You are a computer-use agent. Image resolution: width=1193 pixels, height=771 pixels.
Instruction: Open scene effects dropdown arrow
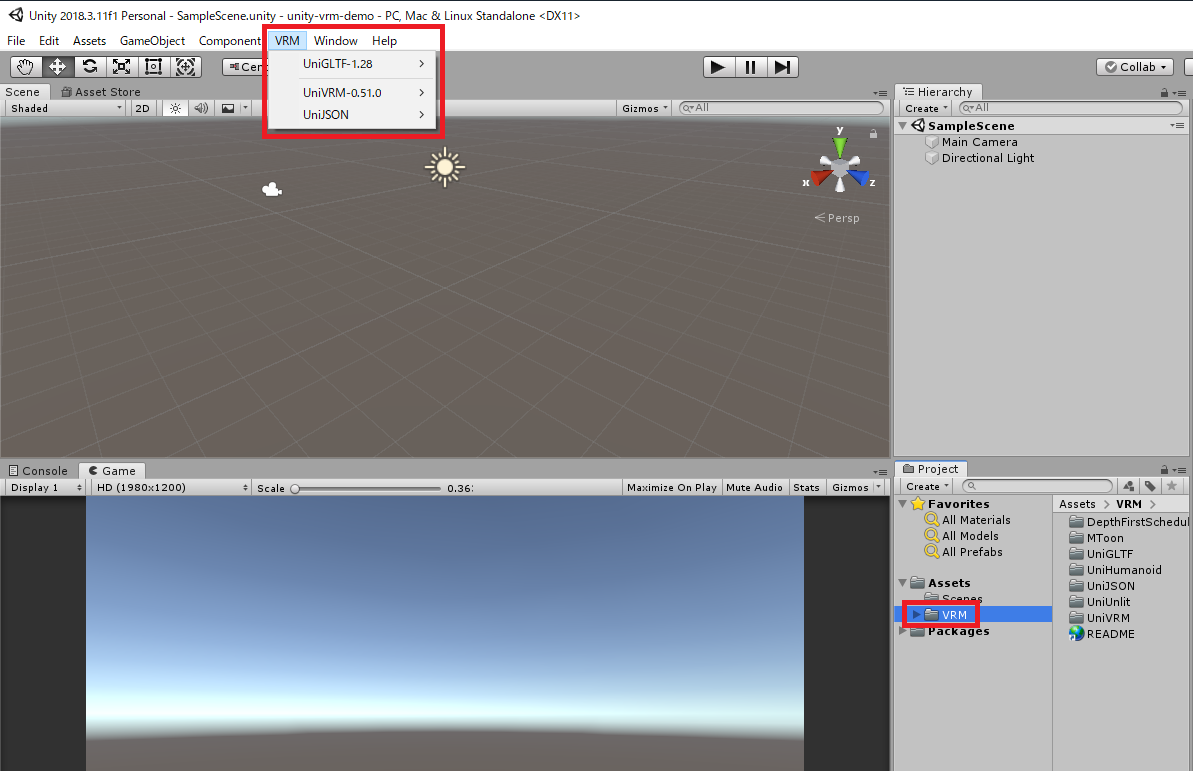pos(245,108)
